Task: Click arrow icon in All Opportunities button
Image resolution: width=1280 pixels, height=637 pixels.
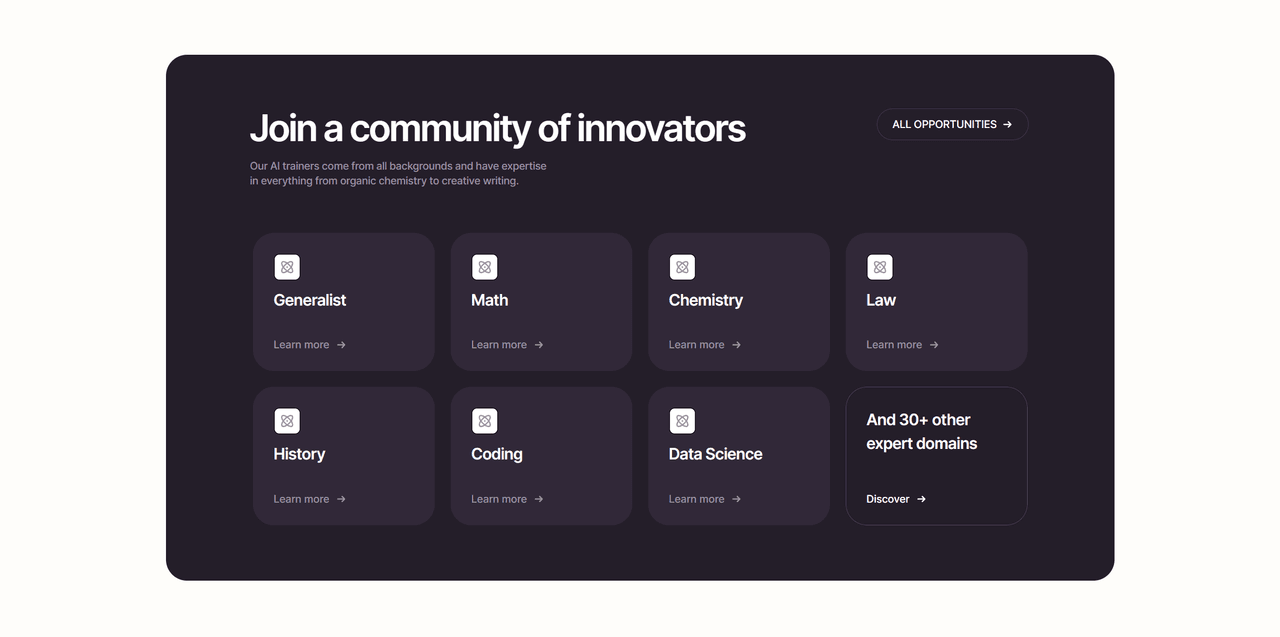Action: (x=1007, y=125)
